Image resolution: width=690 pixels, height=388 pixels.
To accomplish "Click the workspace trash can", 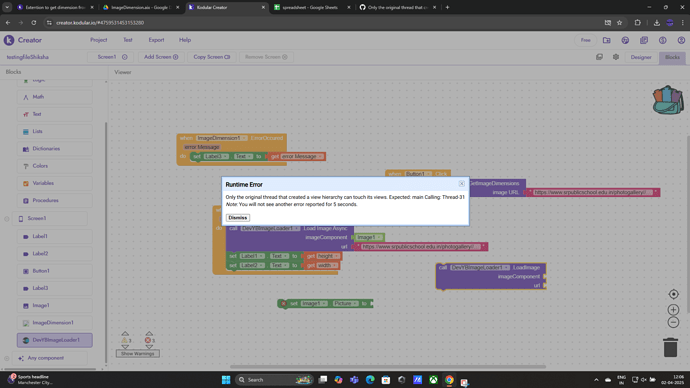I will pyautogui.click(x=670, y=347).
